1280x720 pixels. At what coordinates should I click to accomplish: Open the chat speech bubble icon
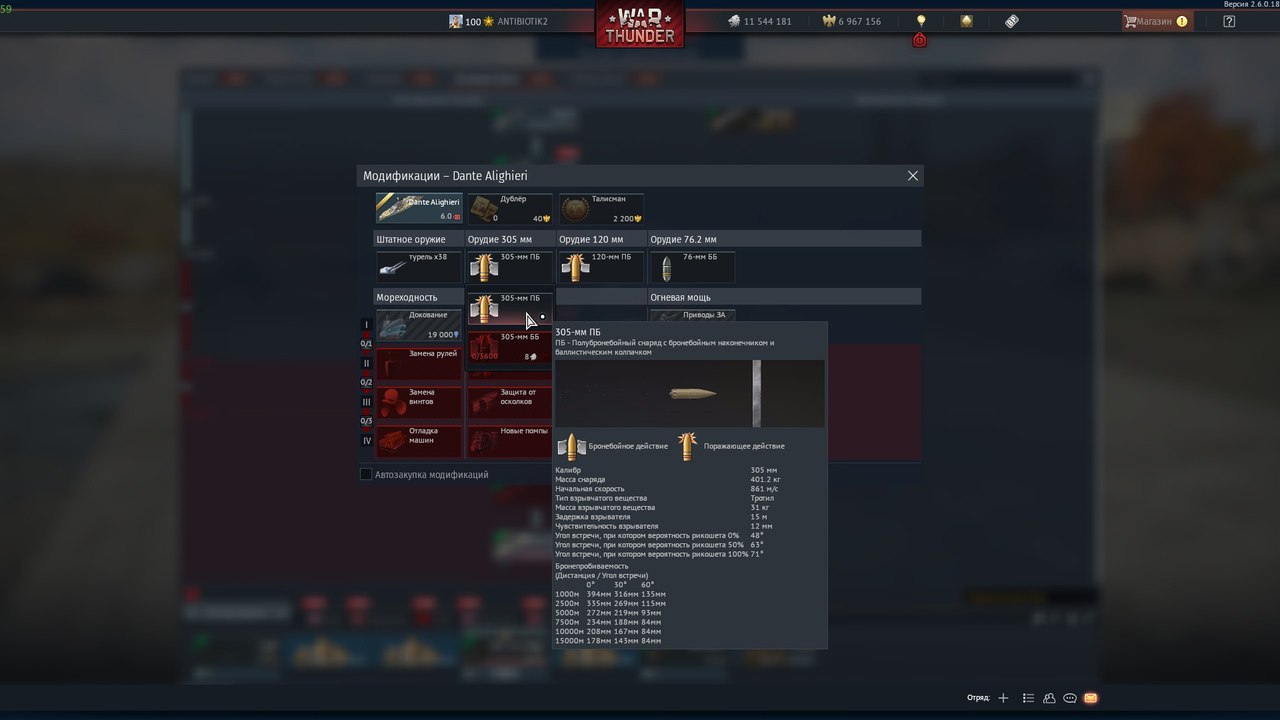[1070, 698]
